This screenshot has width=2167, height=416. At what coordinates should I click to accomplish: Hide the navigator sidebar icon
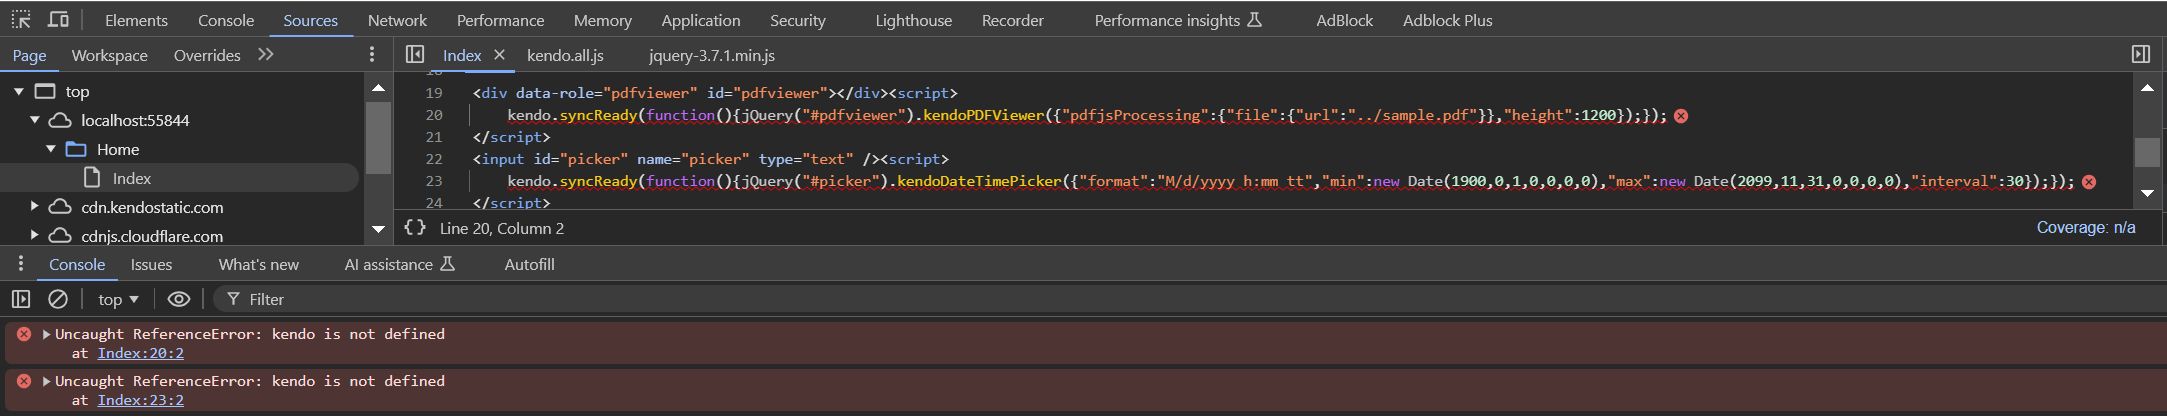click(x=415, y=54)
